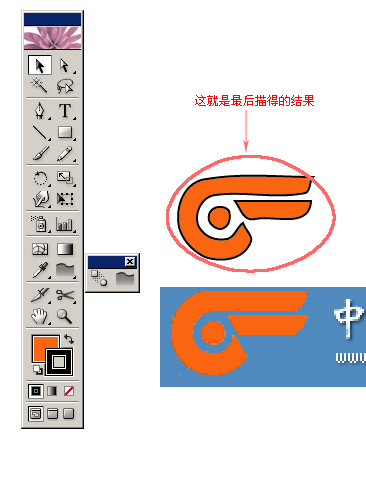Activate the Type tool
The height and width of the screenshot is (488, 366).
(x=65, y=111)
